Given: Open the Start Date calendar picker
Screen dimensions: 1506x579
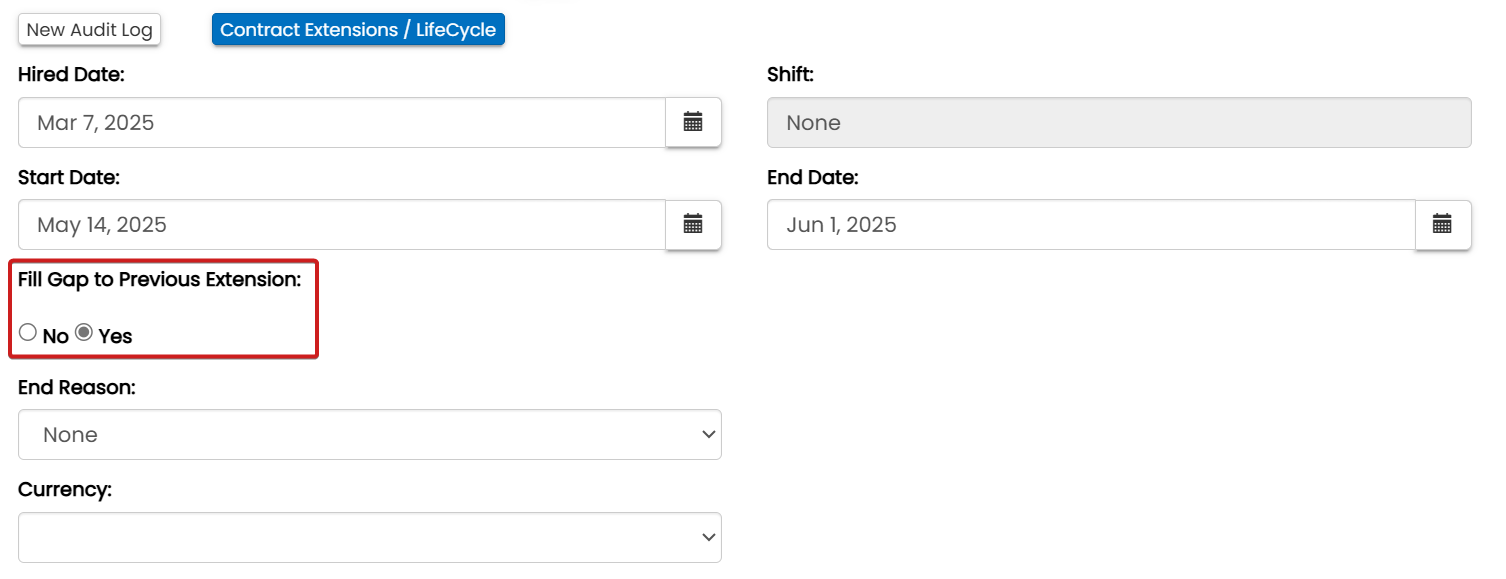Looking at the screenshot, I should pyautogui.click(x=693, y=224).
